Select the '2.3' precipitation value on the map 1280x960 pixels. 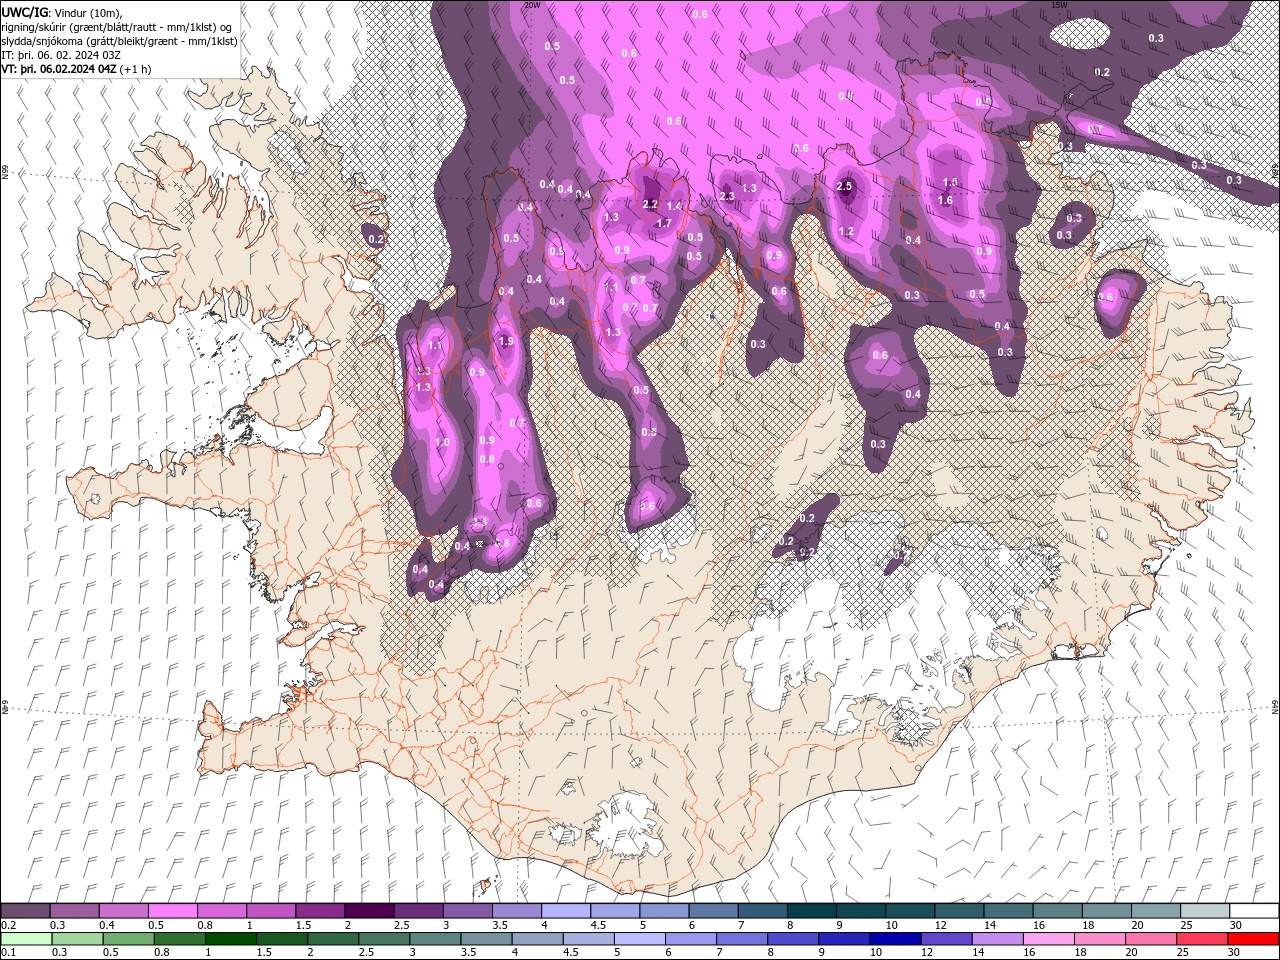[x=727, y=196]
